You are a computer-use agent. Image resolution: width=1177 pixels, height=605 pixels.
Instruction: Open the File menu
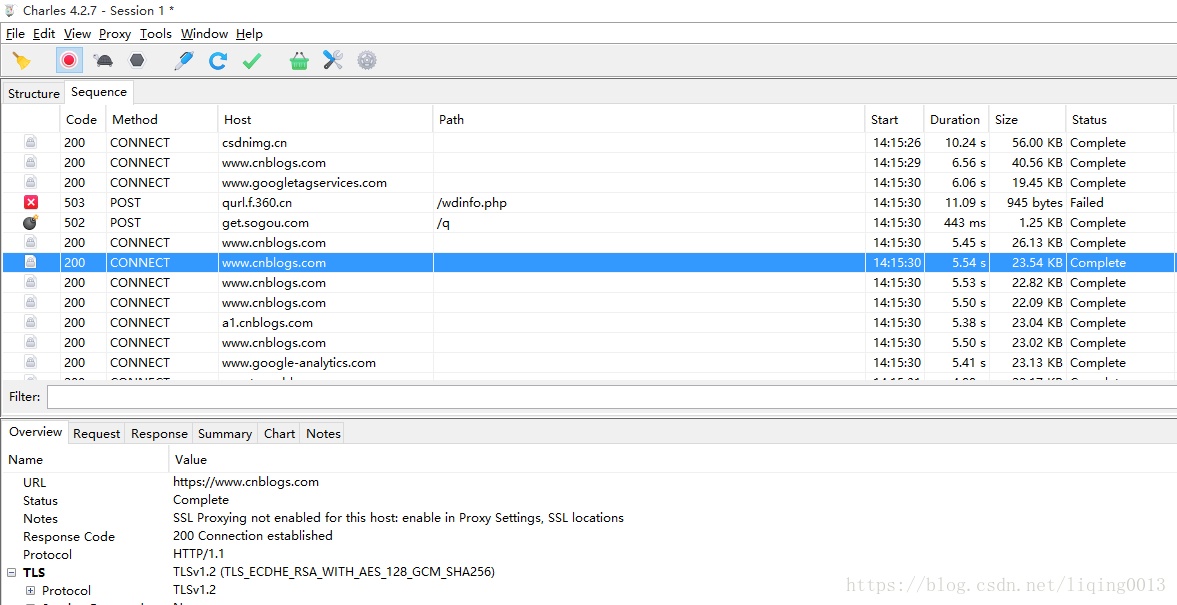tap(15, 34)
